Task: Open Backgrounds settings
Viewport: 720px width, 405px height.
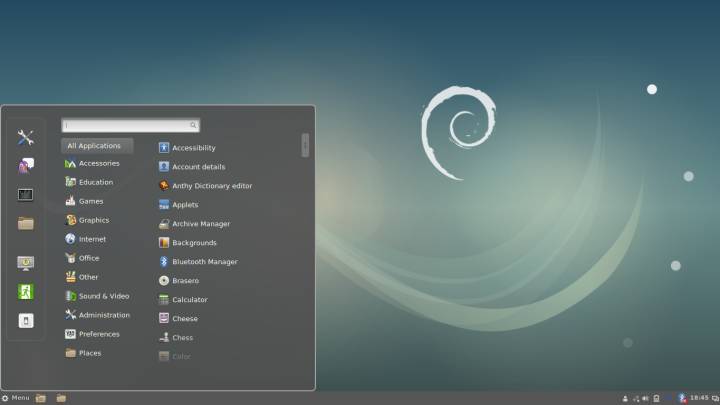Action: click(187, 242)
